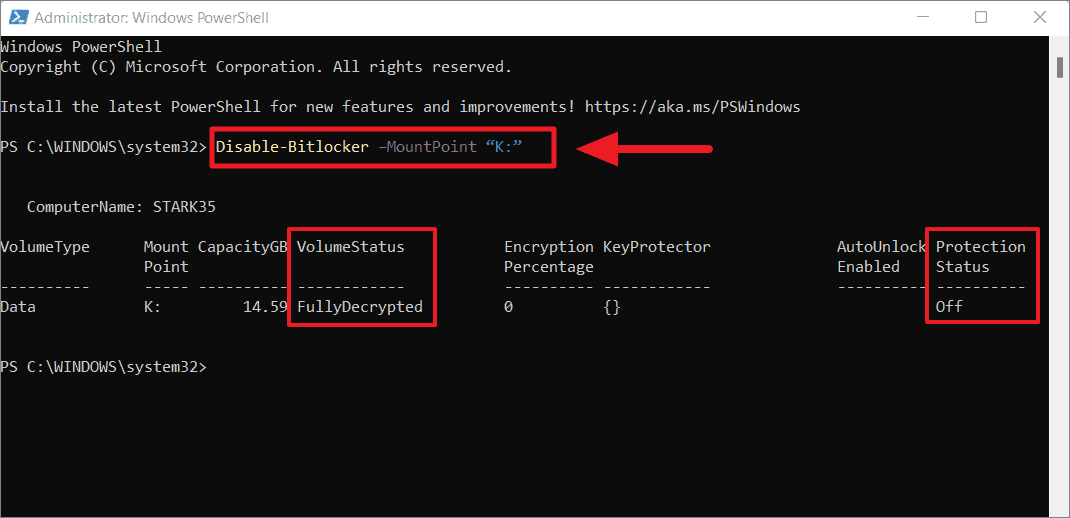This screenshot has width=1070, height=518.
Task: Maximize the PowerShell window
Action: coord(981,17)
